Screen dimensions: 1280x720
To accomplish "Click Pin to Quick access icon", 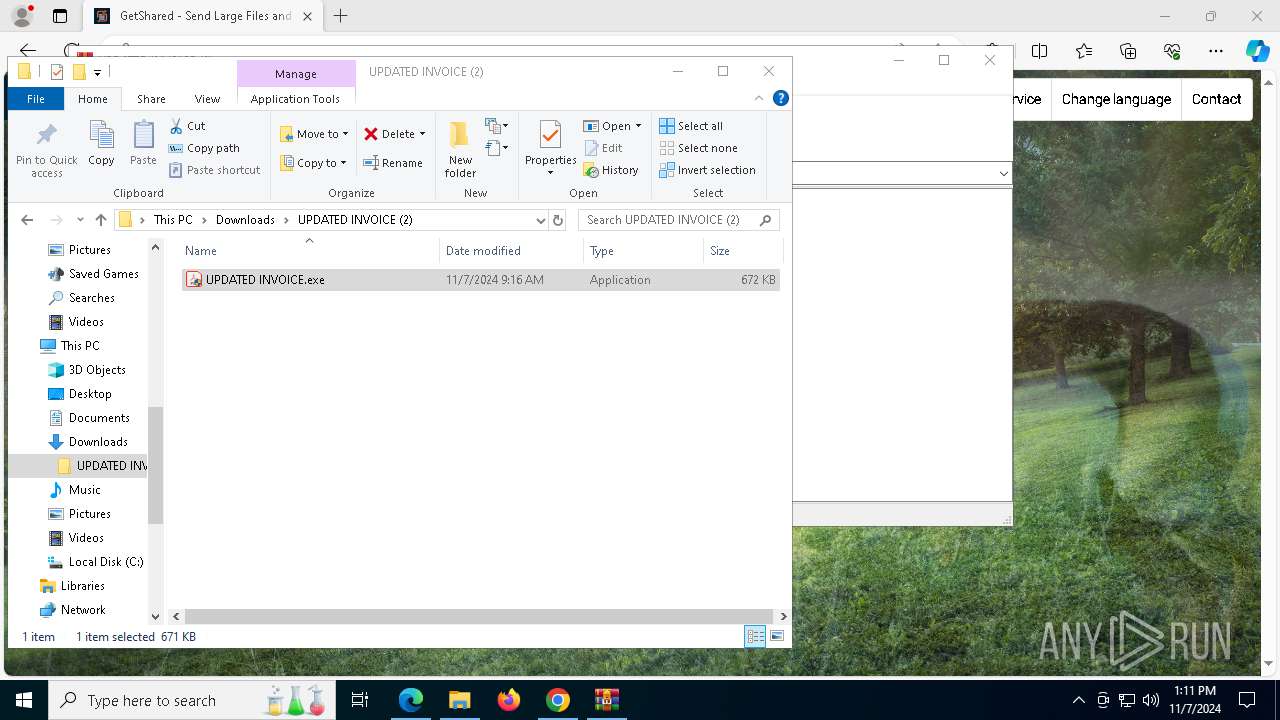I will [x=46, y=150].
